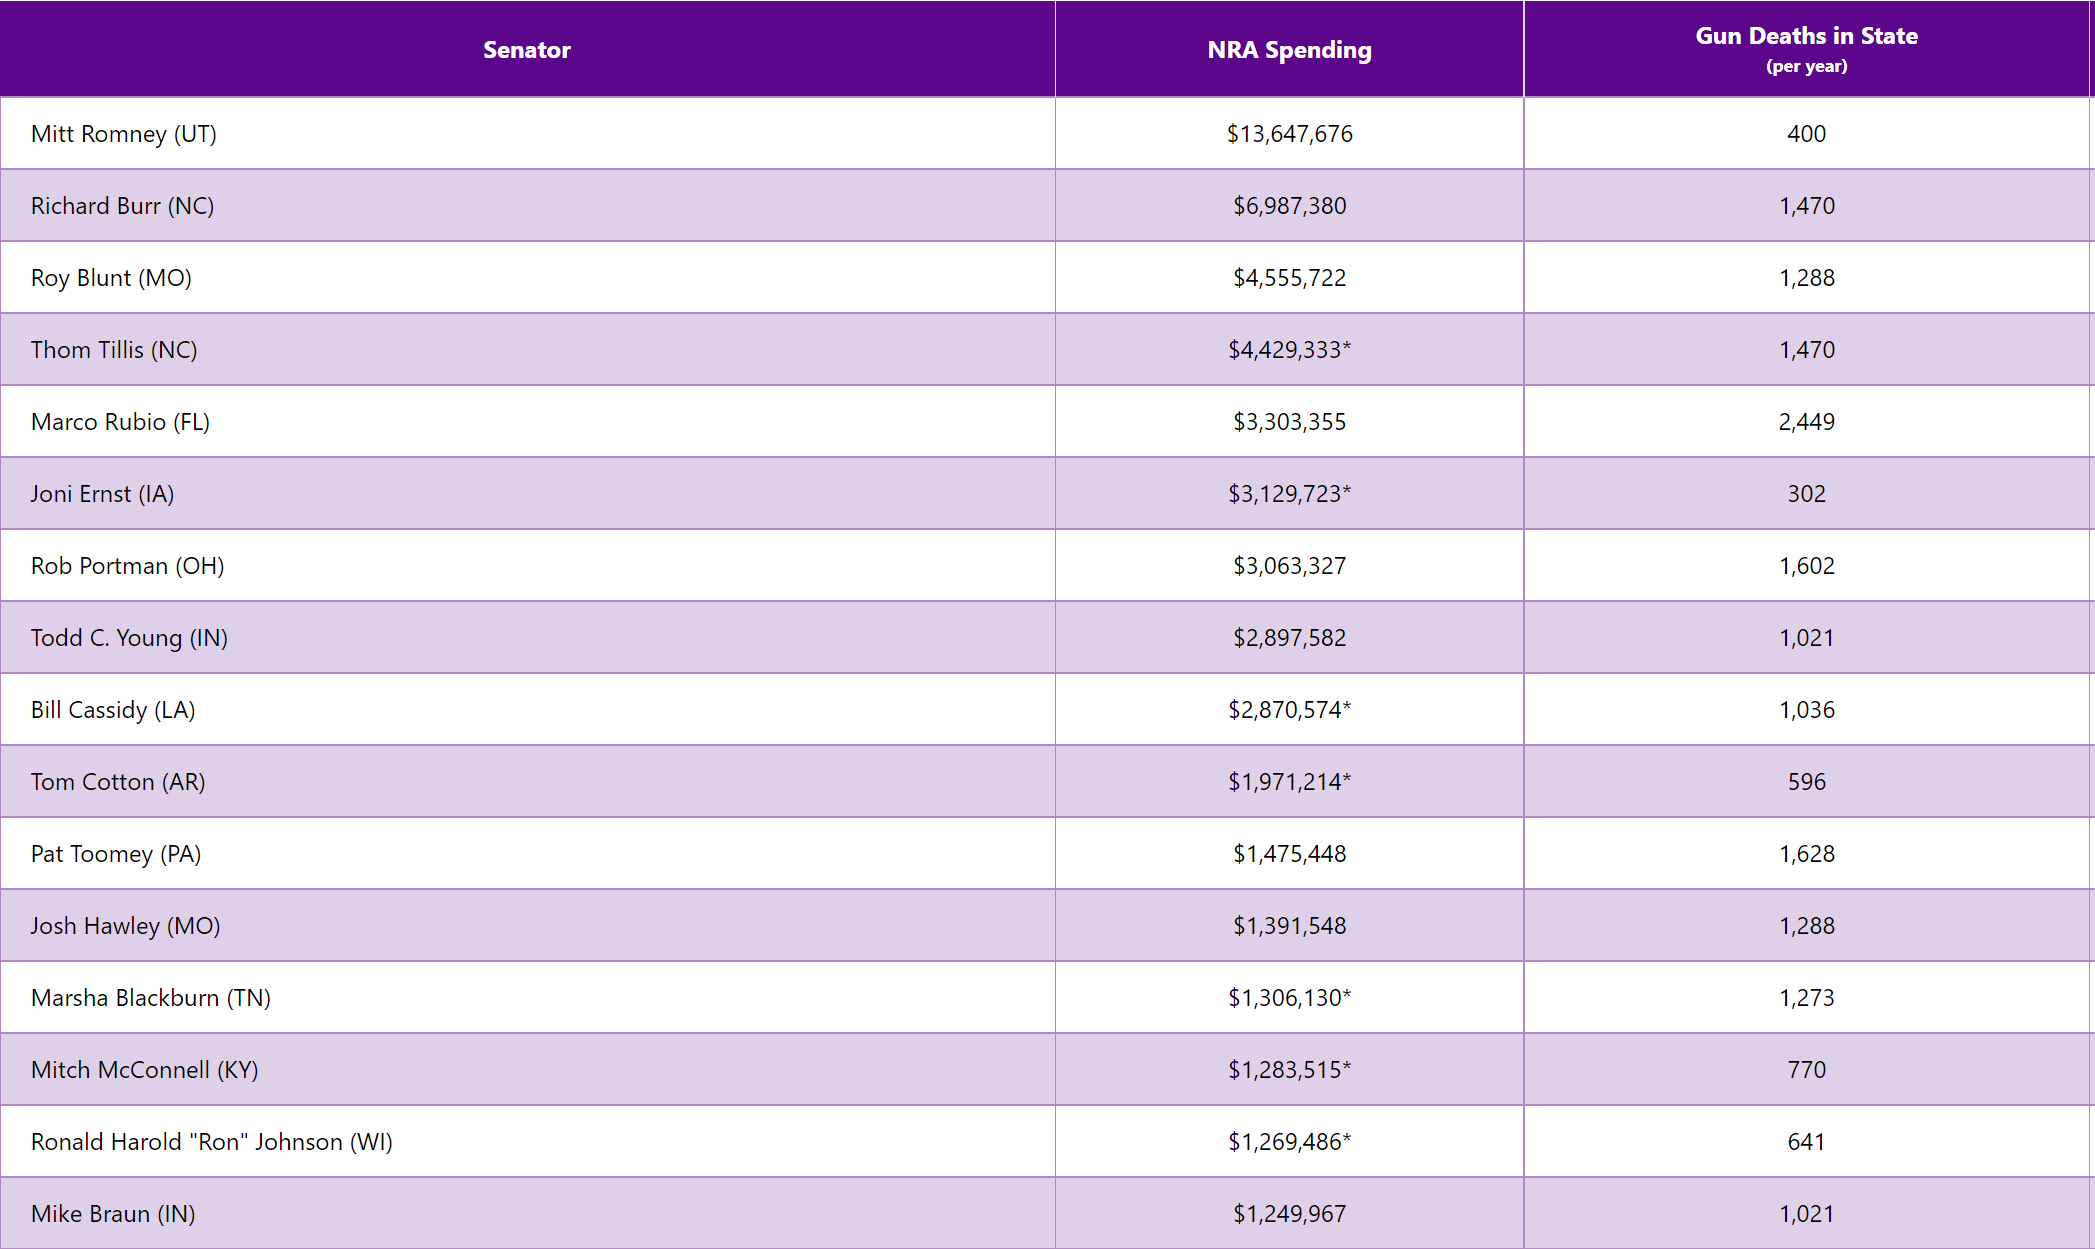
Task: Select the Roy Blunt (MO) name cell
Action: pyautogui.click(x=111, y=278)
